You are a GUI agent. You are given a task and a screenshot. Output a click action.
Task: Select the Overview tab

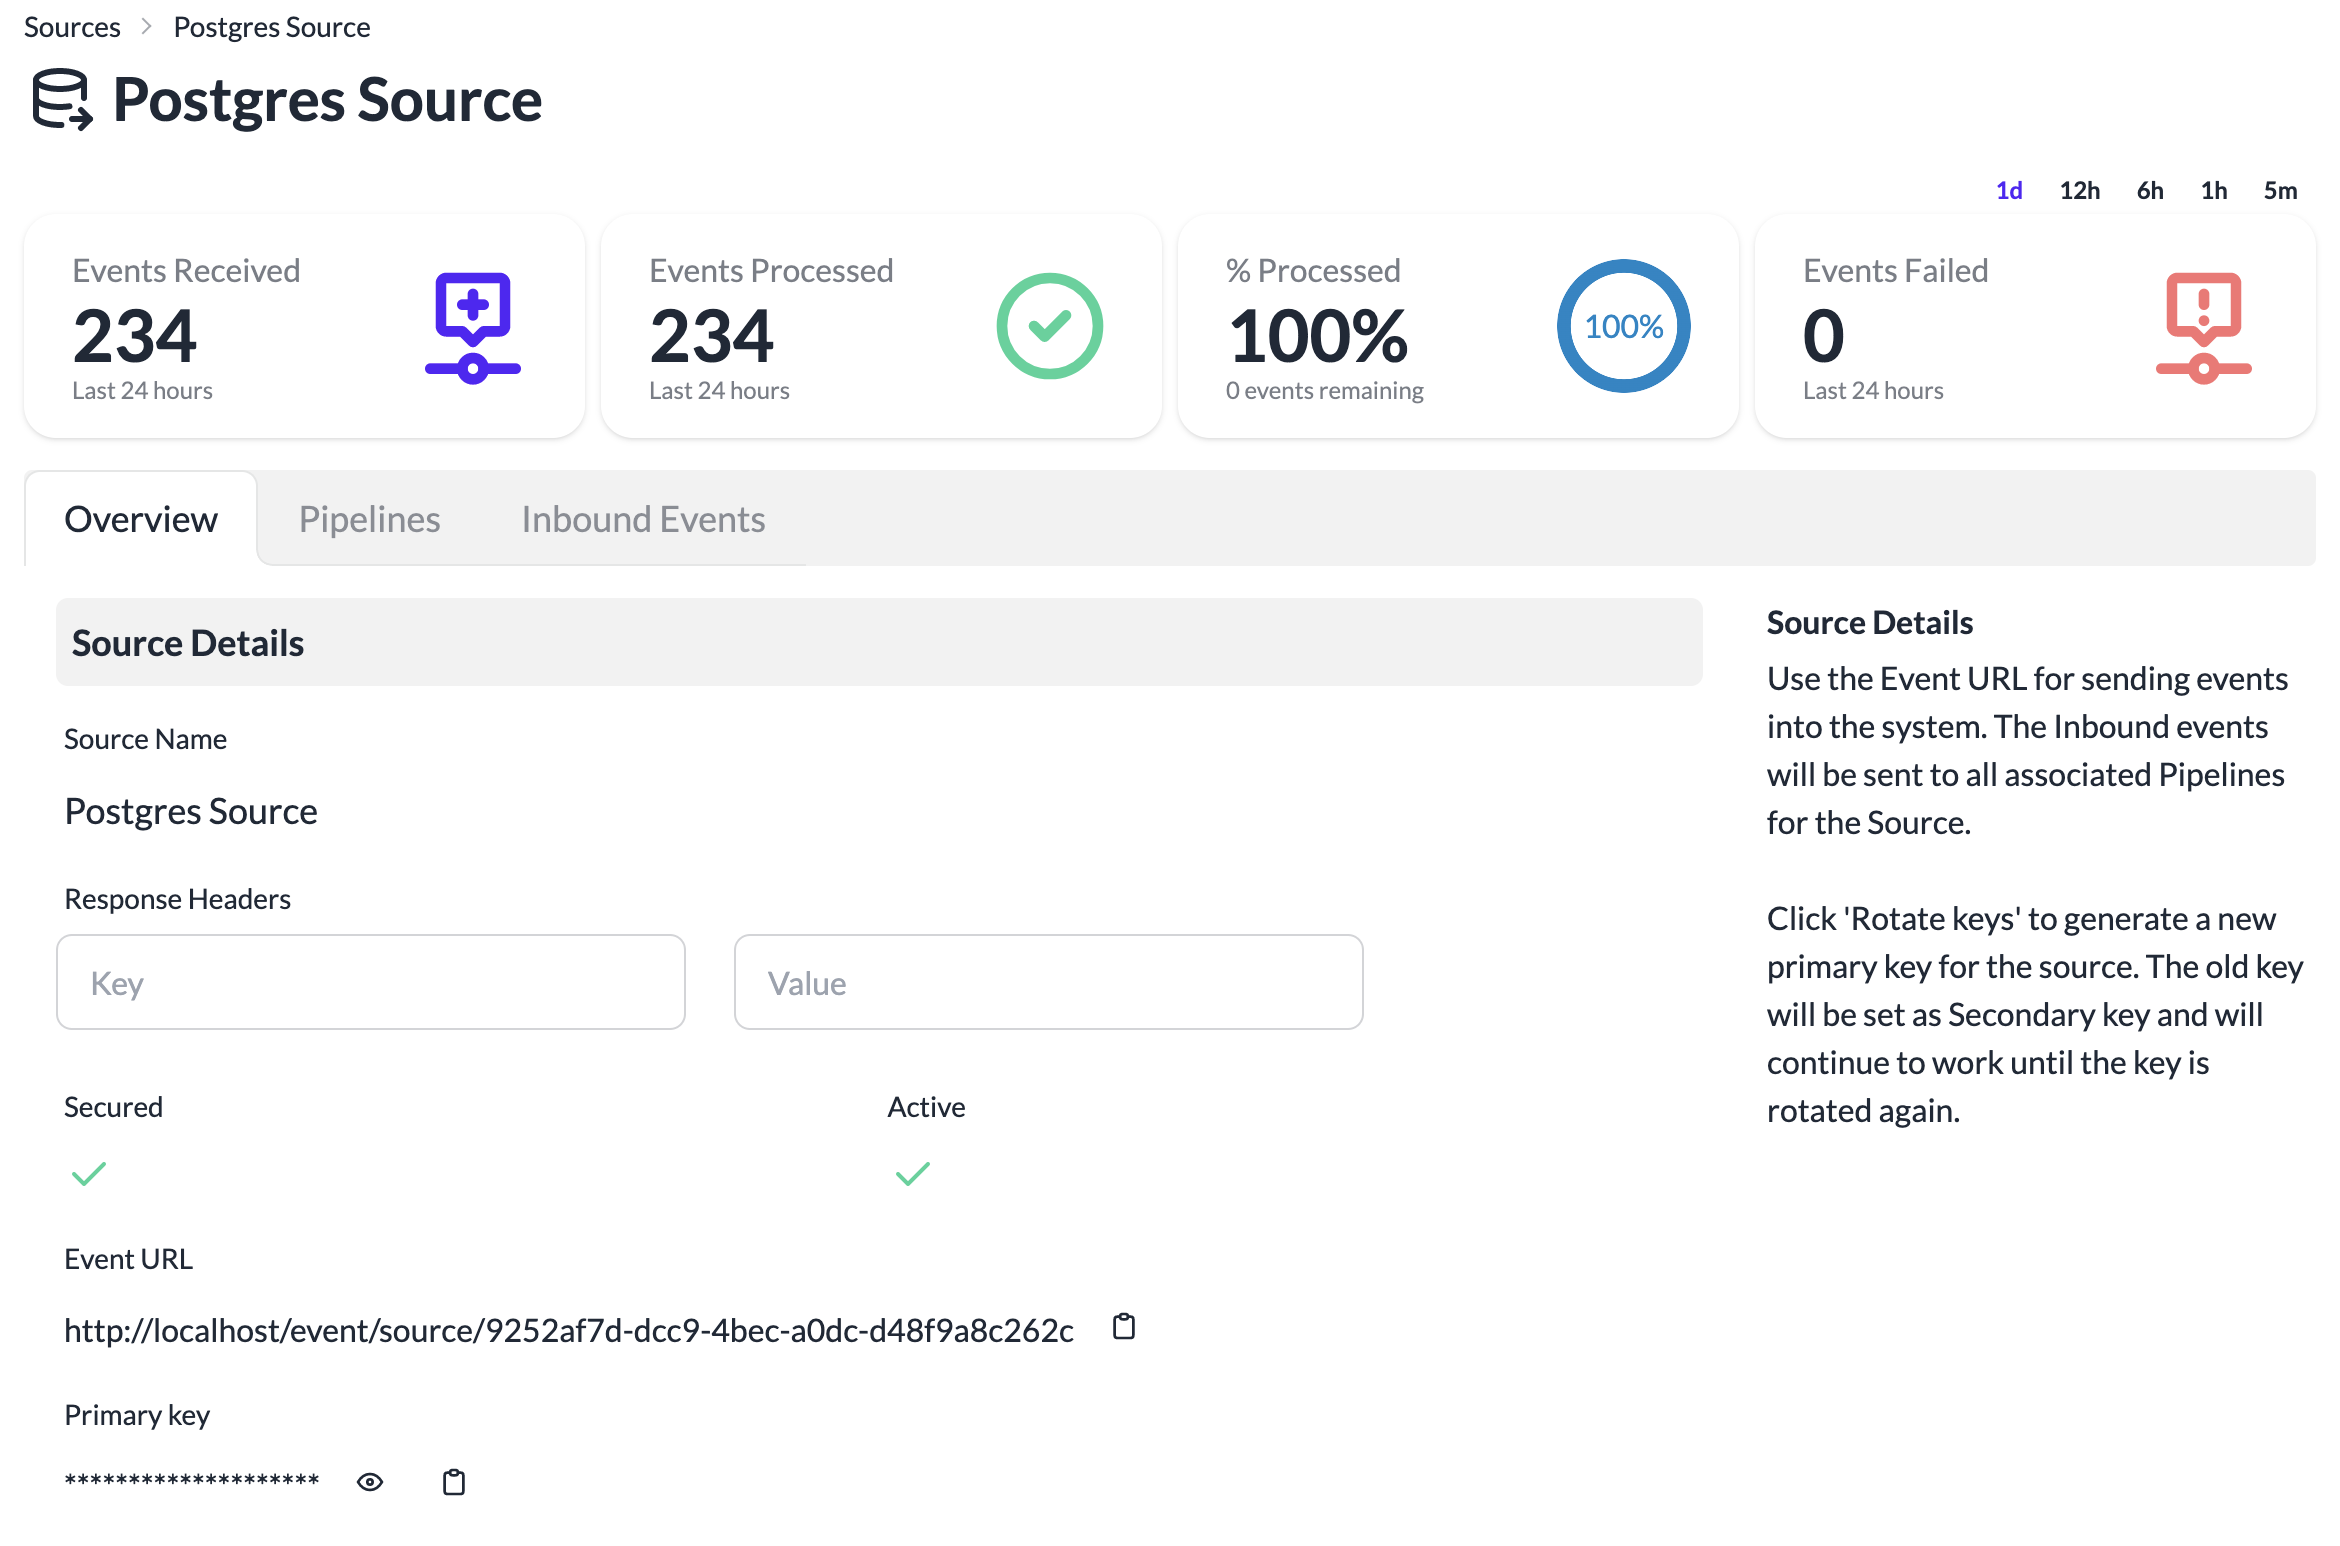click(x=141, y=519)
